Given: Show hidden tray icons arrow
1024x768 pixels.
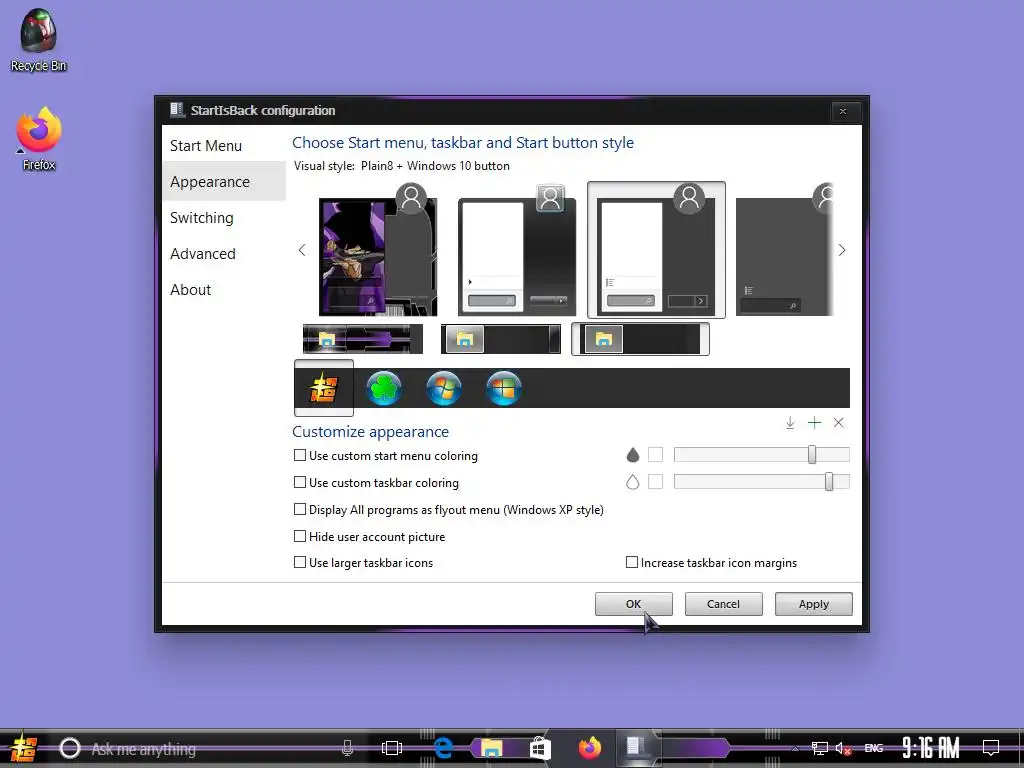Looking at the screenshot, I should (795, 748).
